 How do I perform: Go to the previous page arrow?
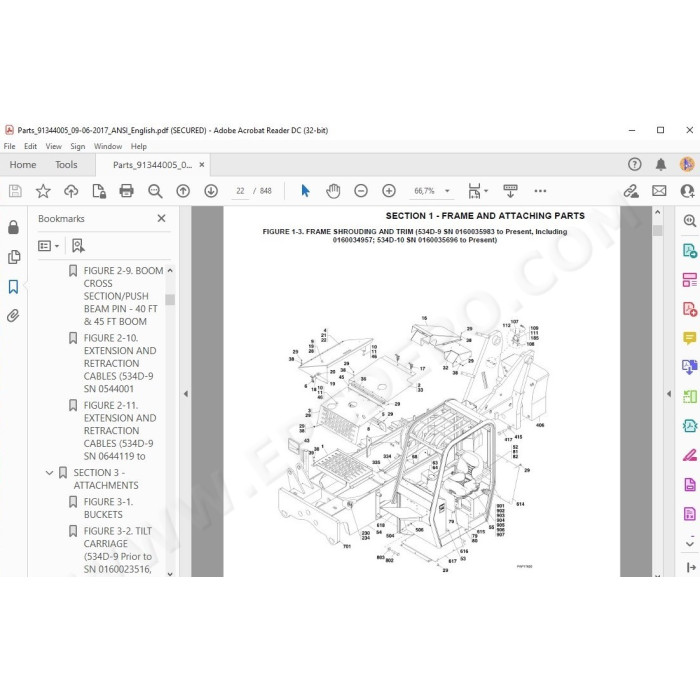click(x=183, y=191)
